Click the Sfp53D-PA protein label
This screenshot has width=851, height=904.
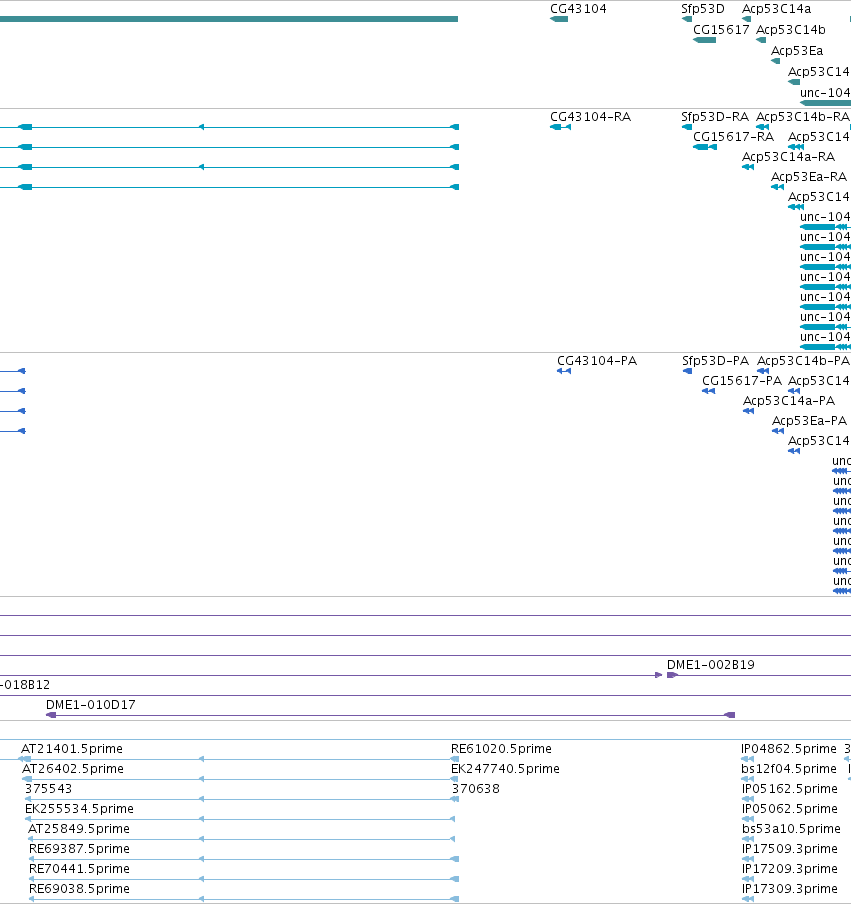coord(716,360)
